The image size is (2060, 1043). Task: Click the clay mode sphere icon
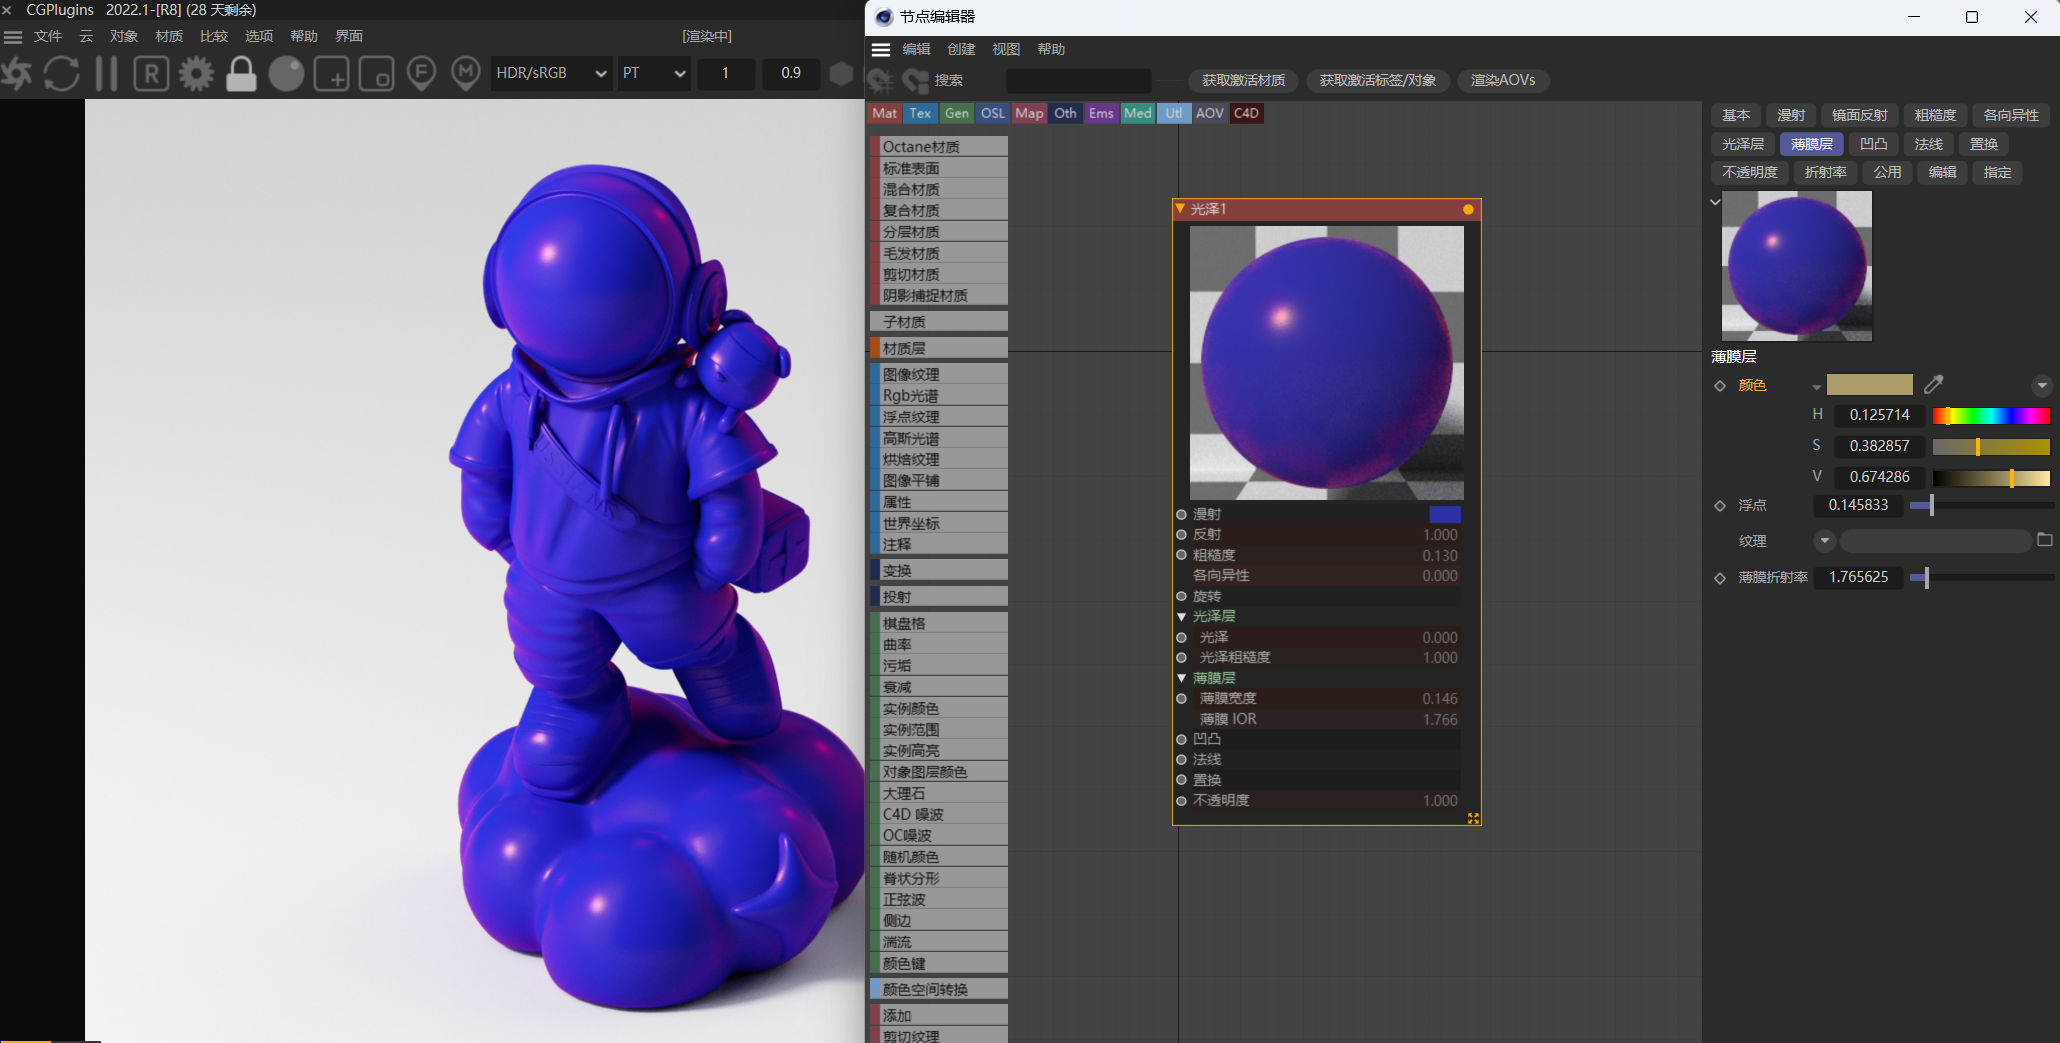click(x=286, y=73)
